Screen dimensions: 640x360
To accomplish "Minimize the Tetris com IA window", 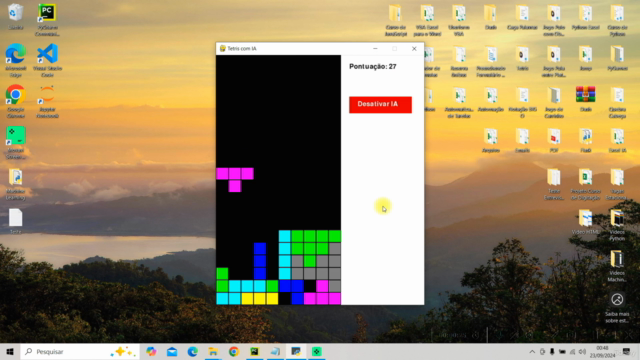I will pyautogui.click(x=375, y=49).
